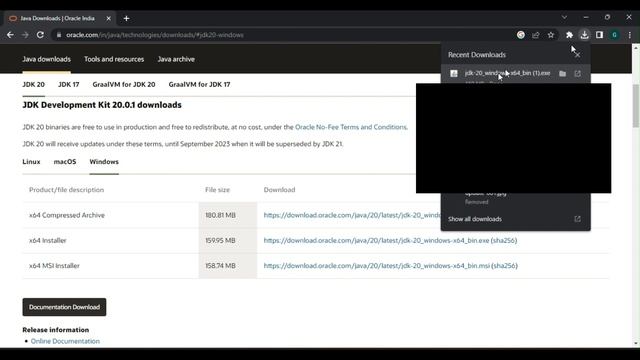Download the x64 Compressed Archive link
The width and height of the screenshot is (640, 360).
click(x=352, y=215)
